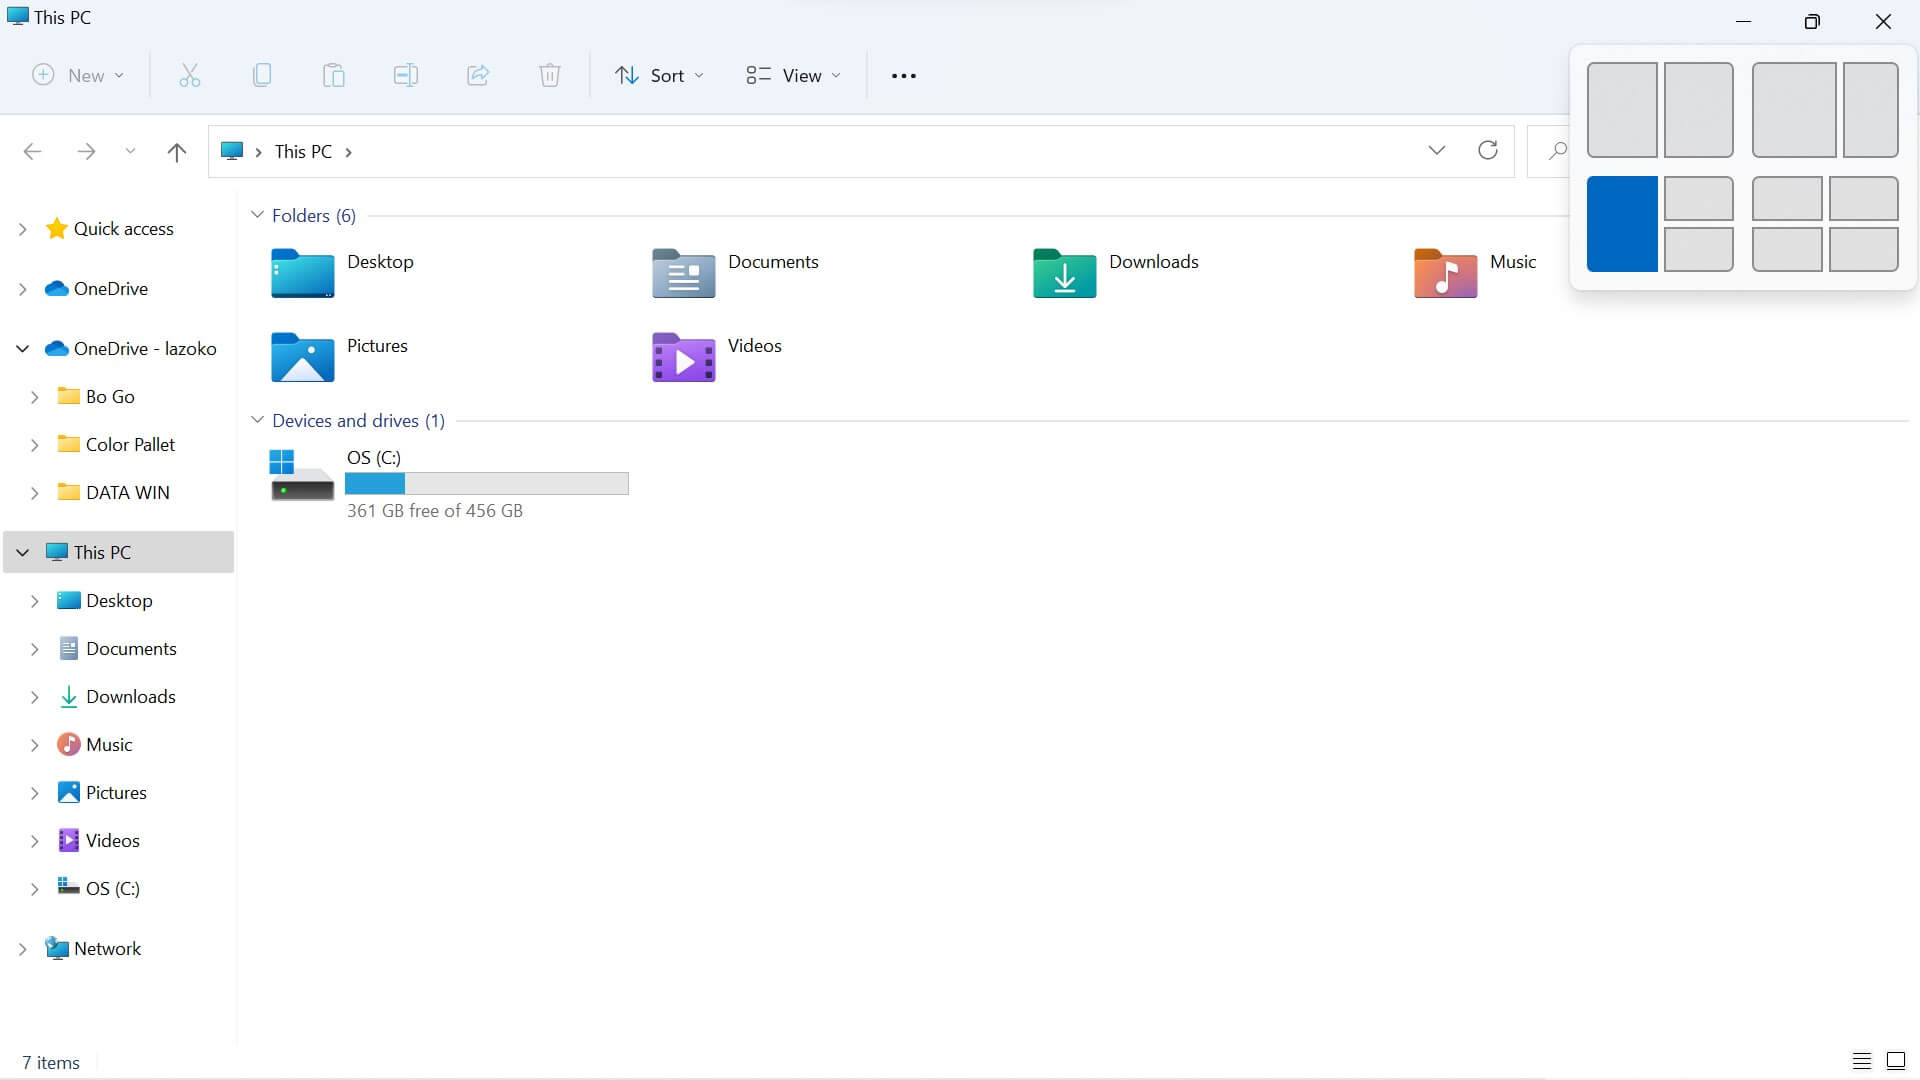Click the See more options button
Viewport: 1920px width, 1080px height.
[x=903, y=75]
